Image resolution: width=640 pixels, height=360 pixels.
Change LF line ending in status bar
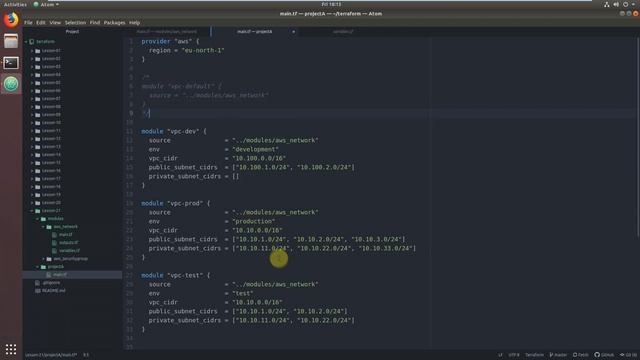click(500, 355)
